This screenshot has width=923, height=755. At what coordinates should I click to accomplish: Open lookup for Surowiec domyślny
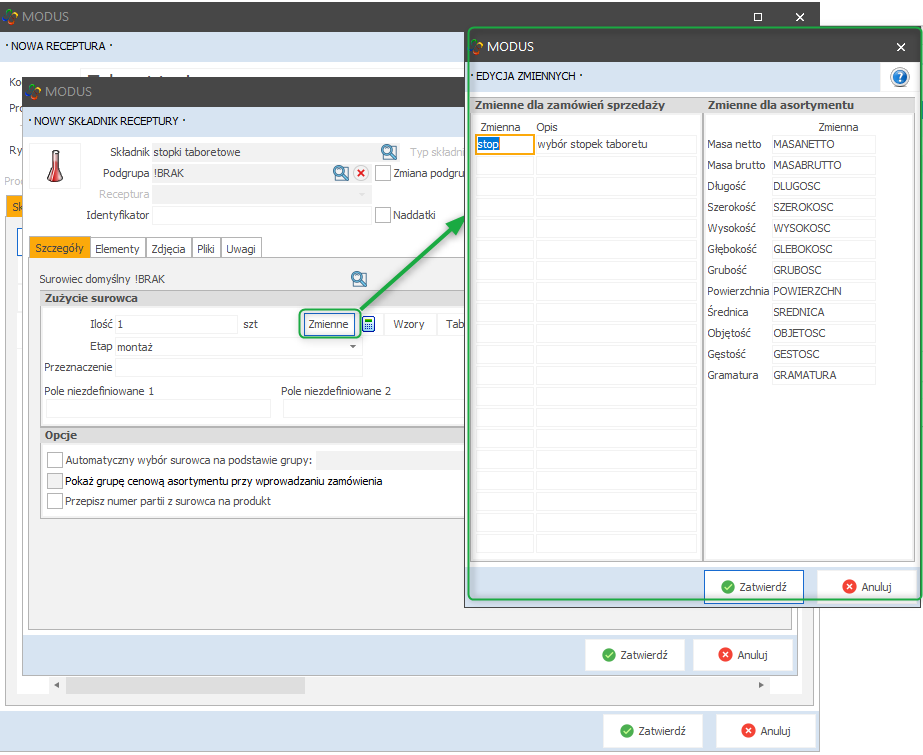359,279
